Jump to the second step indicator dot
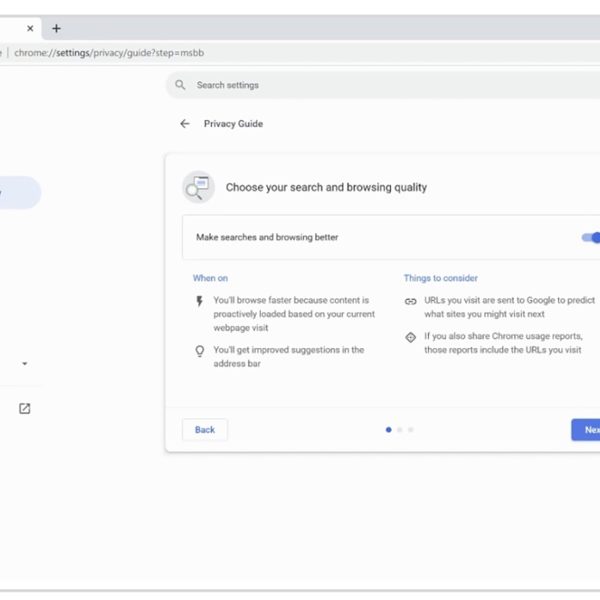Viewport: 600px width, 600px height. 399,430
